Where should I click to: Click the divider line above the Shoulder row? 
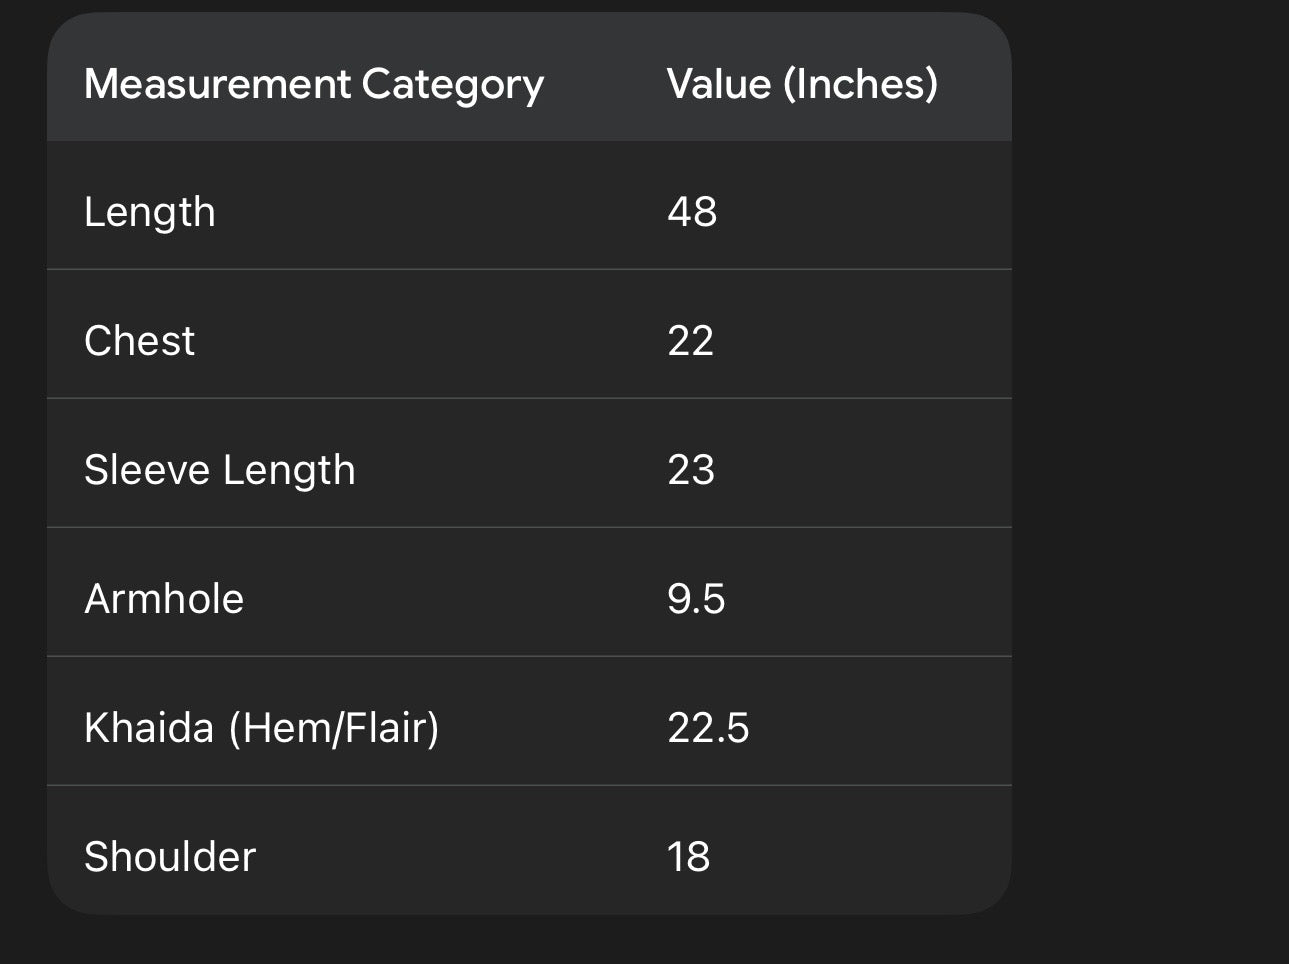[x=529, y=785]
